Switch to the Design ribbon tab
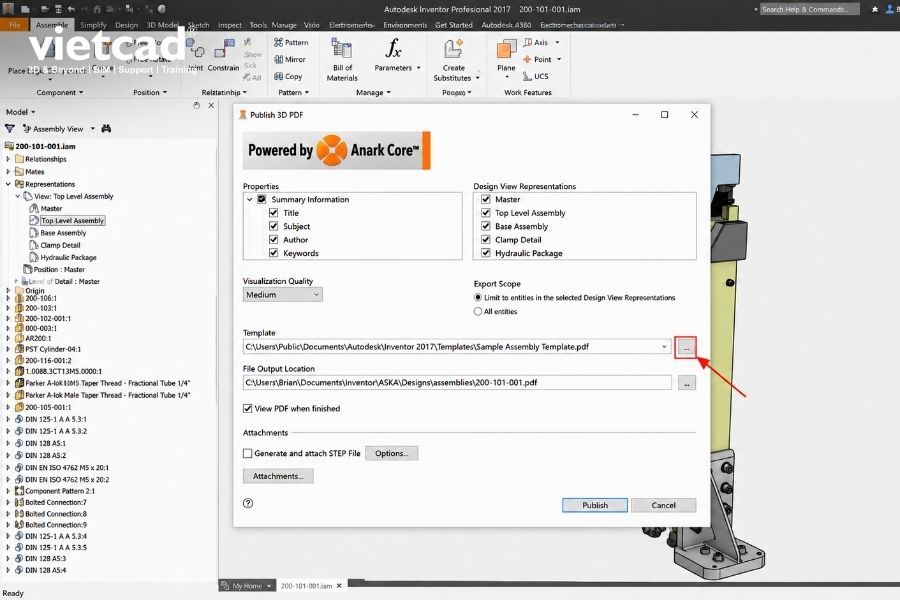Screen dimensions: 900x600 pyautogui.click(x=126, y=25)
